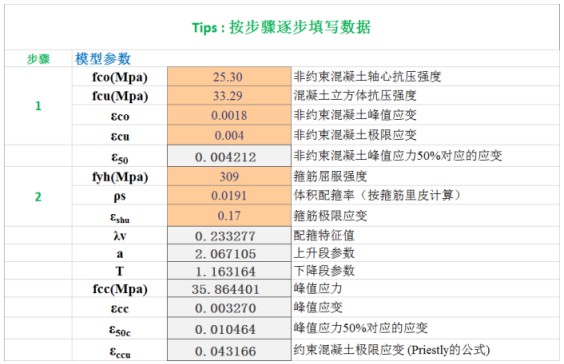Select the εco input cell 0.0018
Viewport: 564px width, 364px height.
coord(229,115)
